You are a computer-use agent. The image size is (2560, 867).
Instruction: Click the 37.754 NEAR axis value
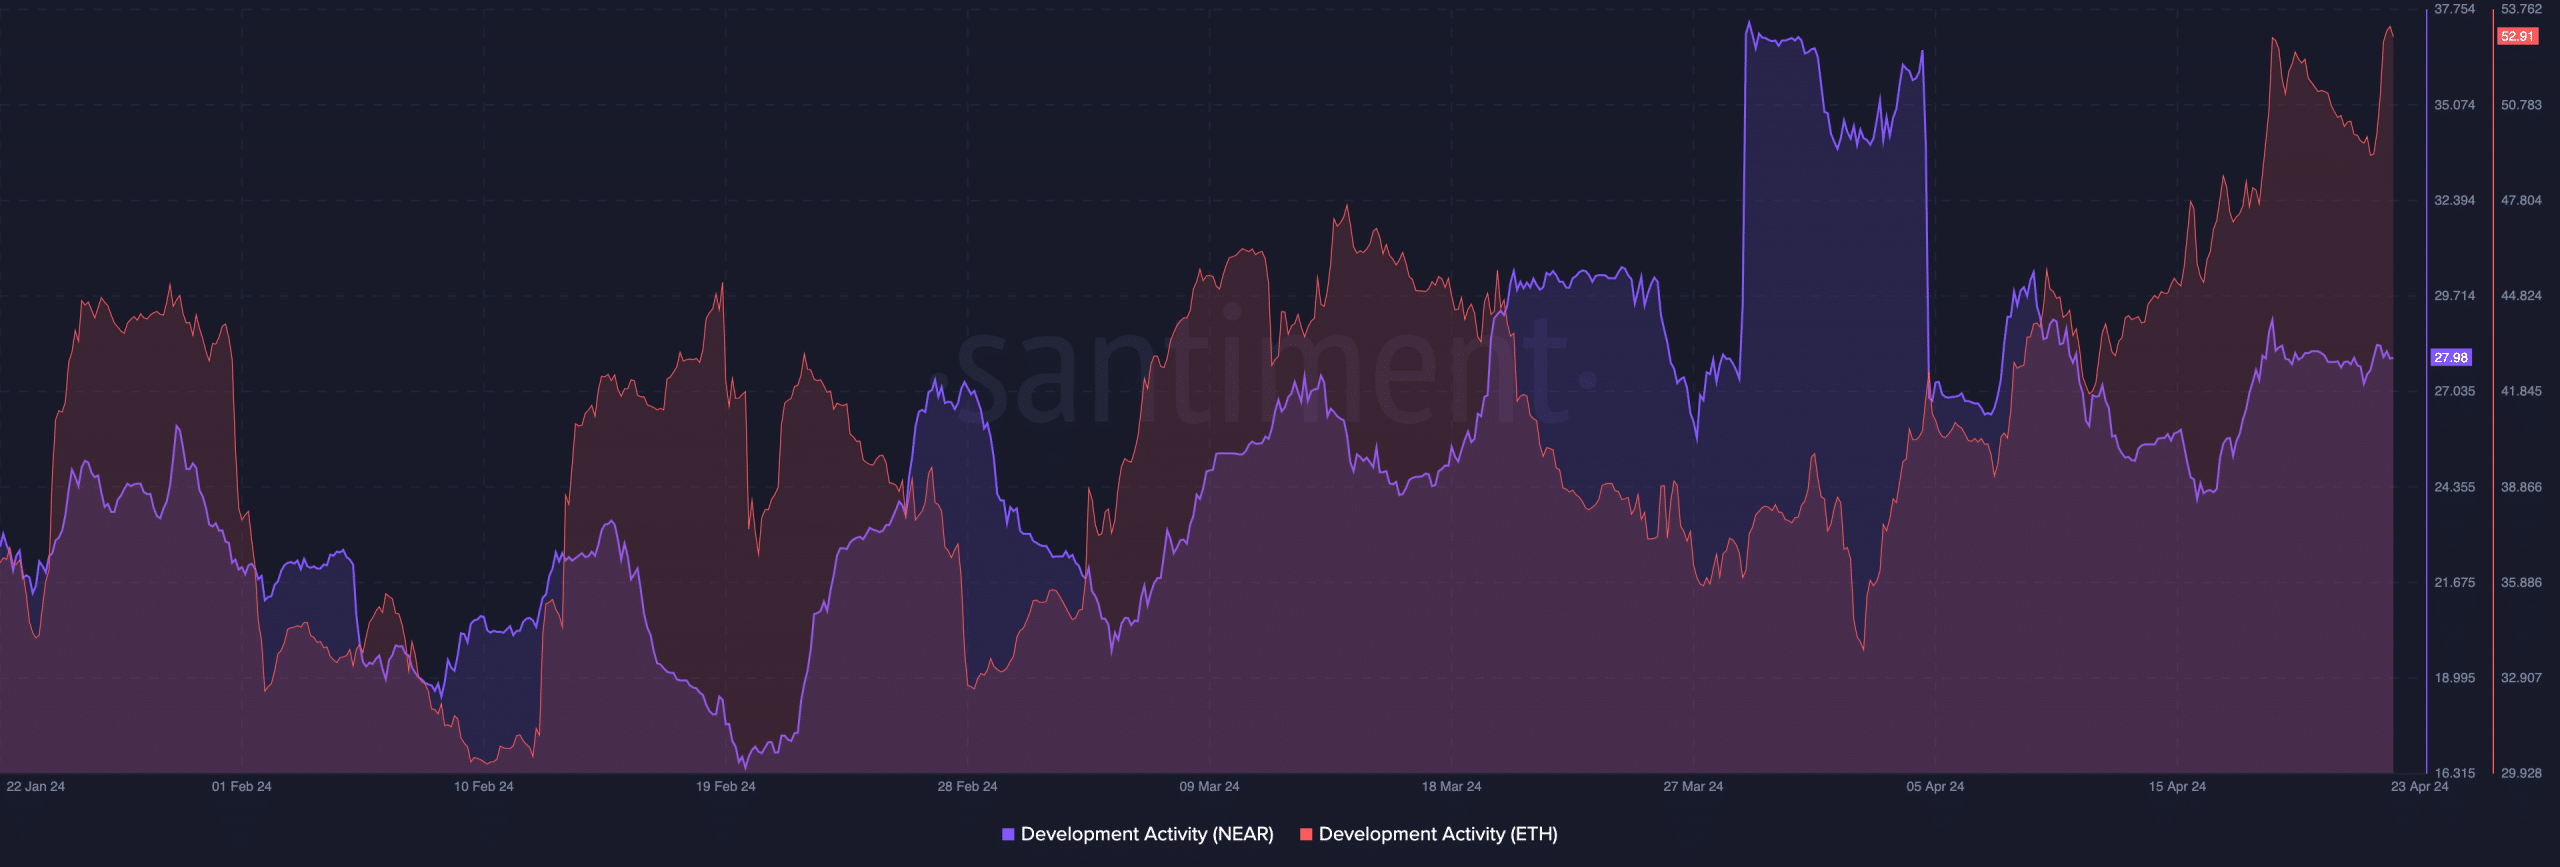tap(2455, 9)
